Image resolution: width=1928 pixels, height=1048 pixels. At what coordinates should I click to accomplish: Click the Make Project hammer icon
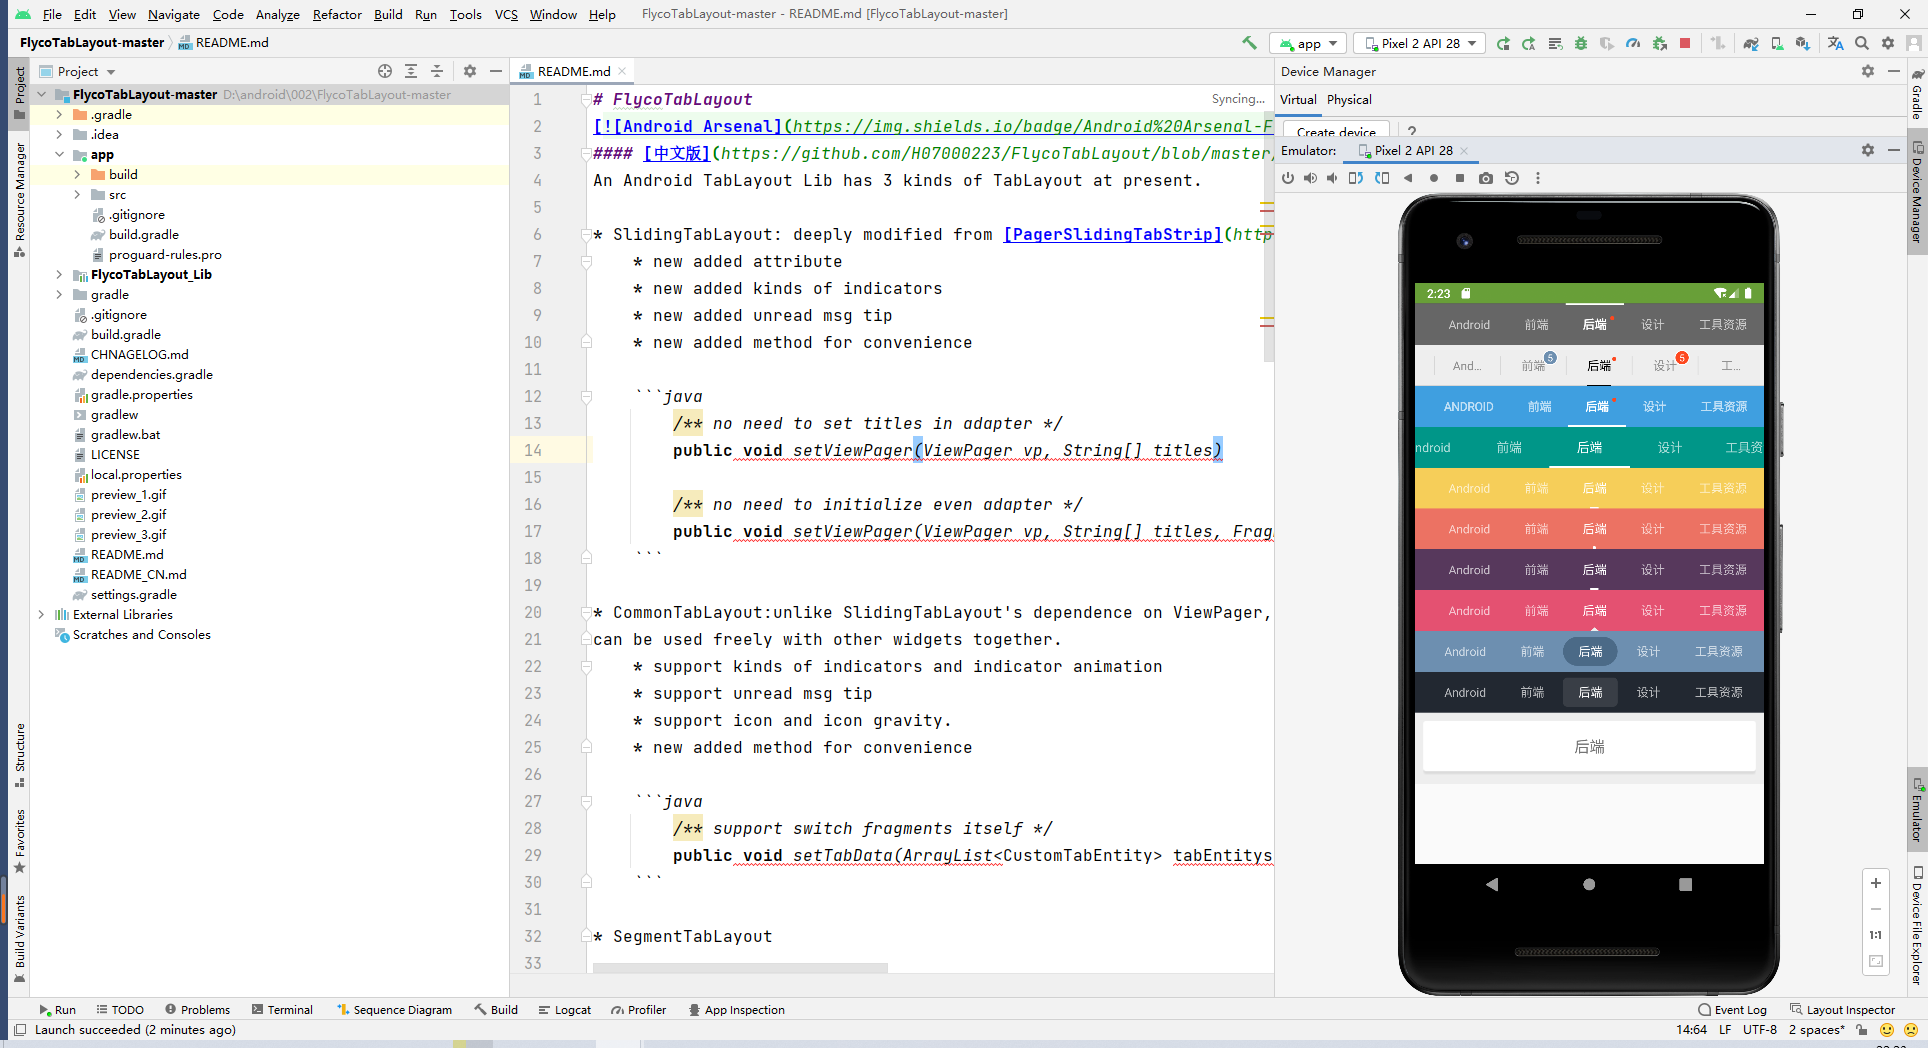point(1249,43)
